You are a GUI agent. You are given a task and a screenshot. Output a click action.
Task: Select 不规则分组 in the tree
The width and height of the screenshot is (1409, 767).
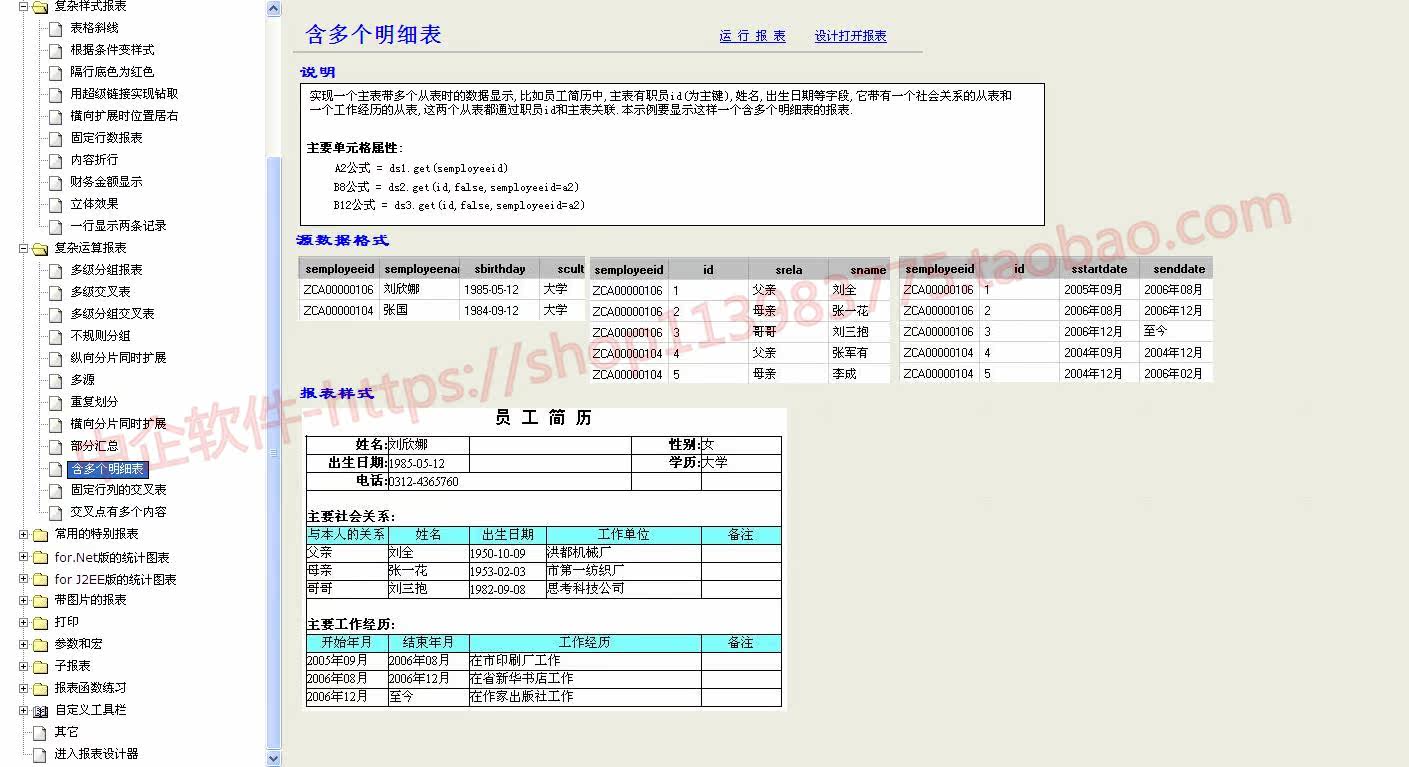(x=100, y=336)
